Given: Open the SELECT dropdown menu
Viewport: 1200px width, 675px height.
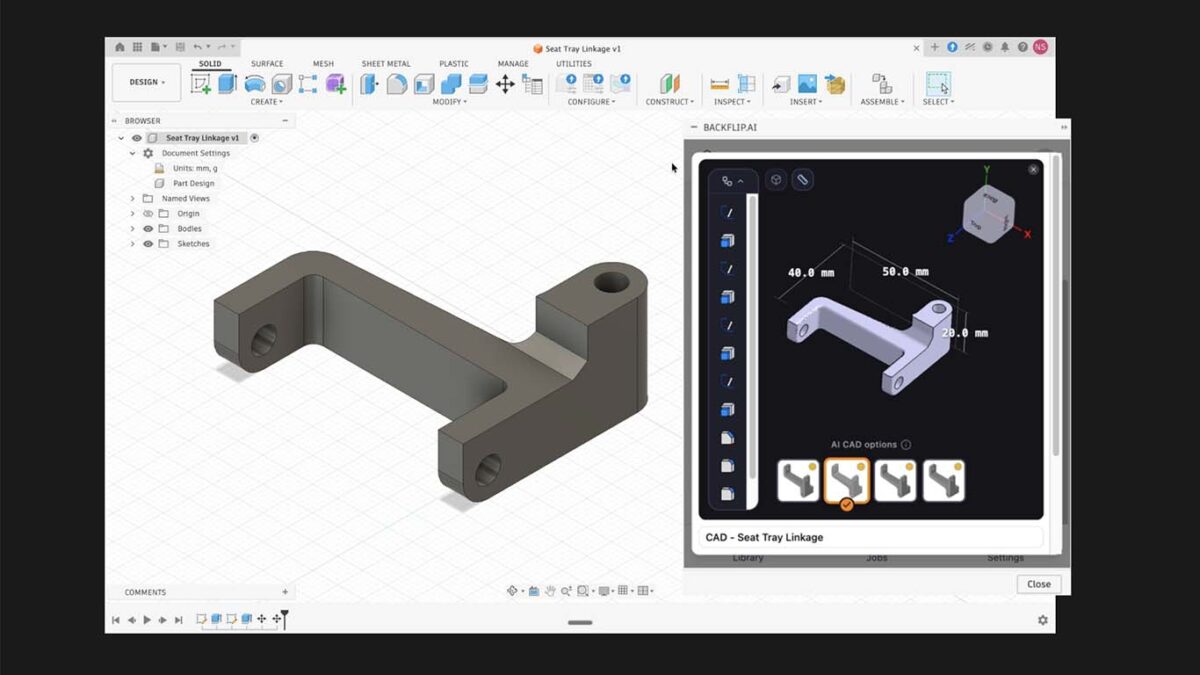Looking at the screenshot, I should (x=938, y=102).
